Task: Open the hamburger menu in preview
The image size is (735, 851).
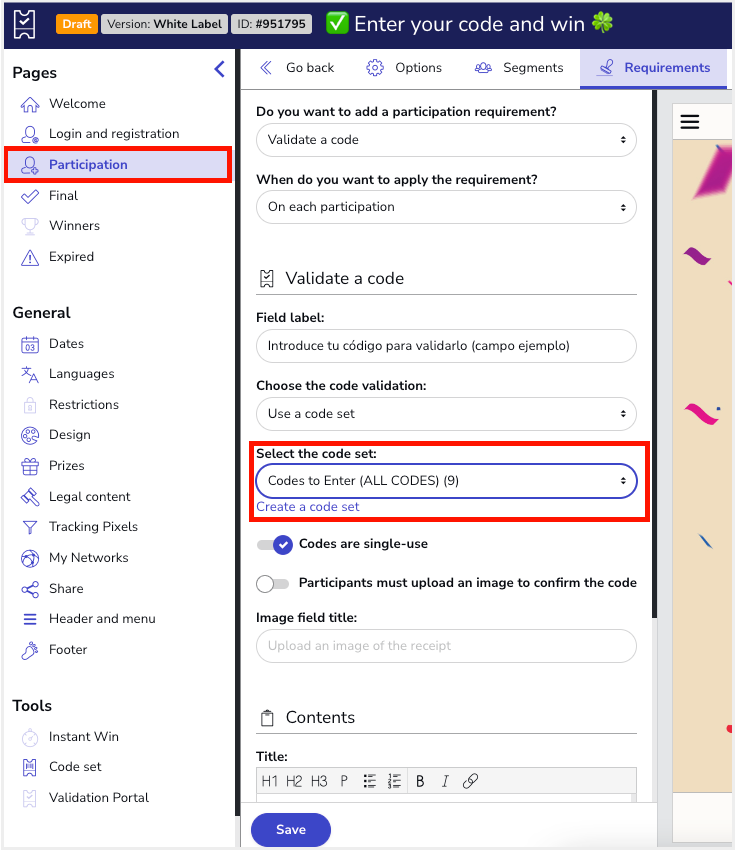Action: pyautogui.click(x=690, y=122)
